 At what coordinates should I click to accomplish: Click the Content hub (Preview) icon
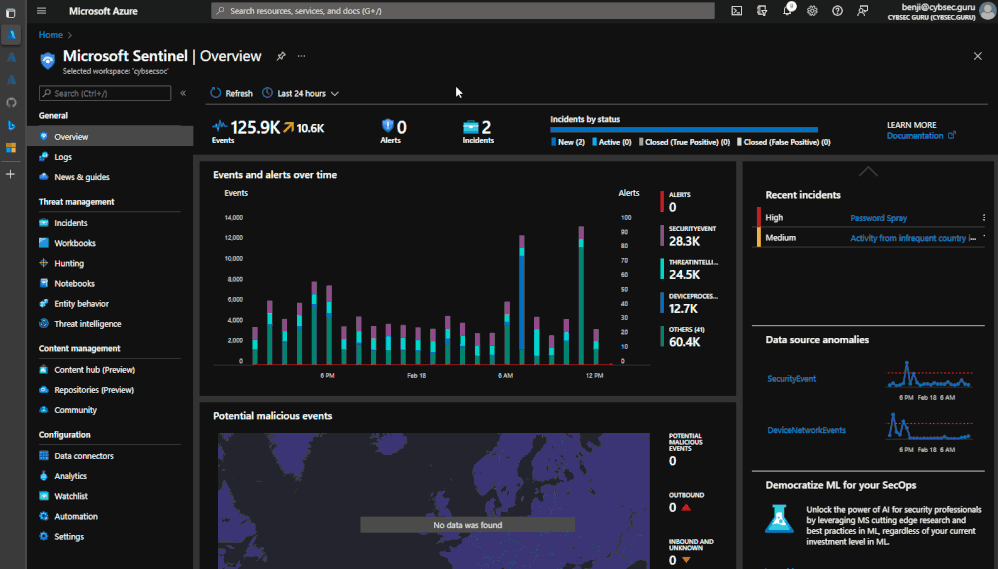43,369
